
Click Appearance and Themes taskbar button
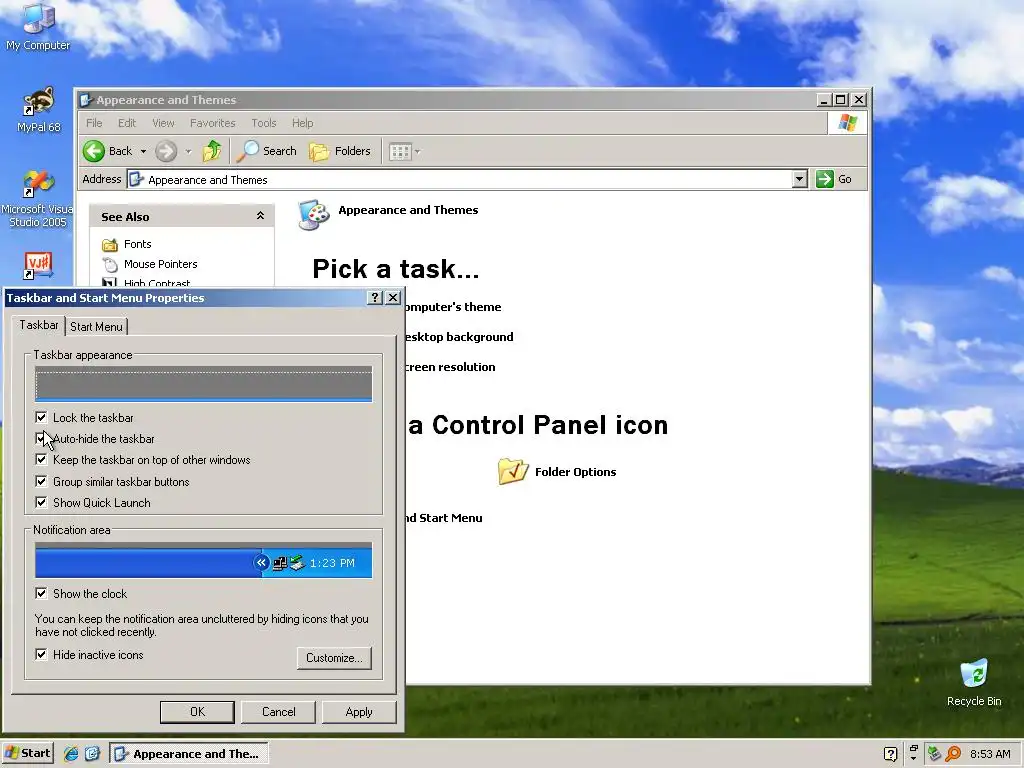(189, 754)
